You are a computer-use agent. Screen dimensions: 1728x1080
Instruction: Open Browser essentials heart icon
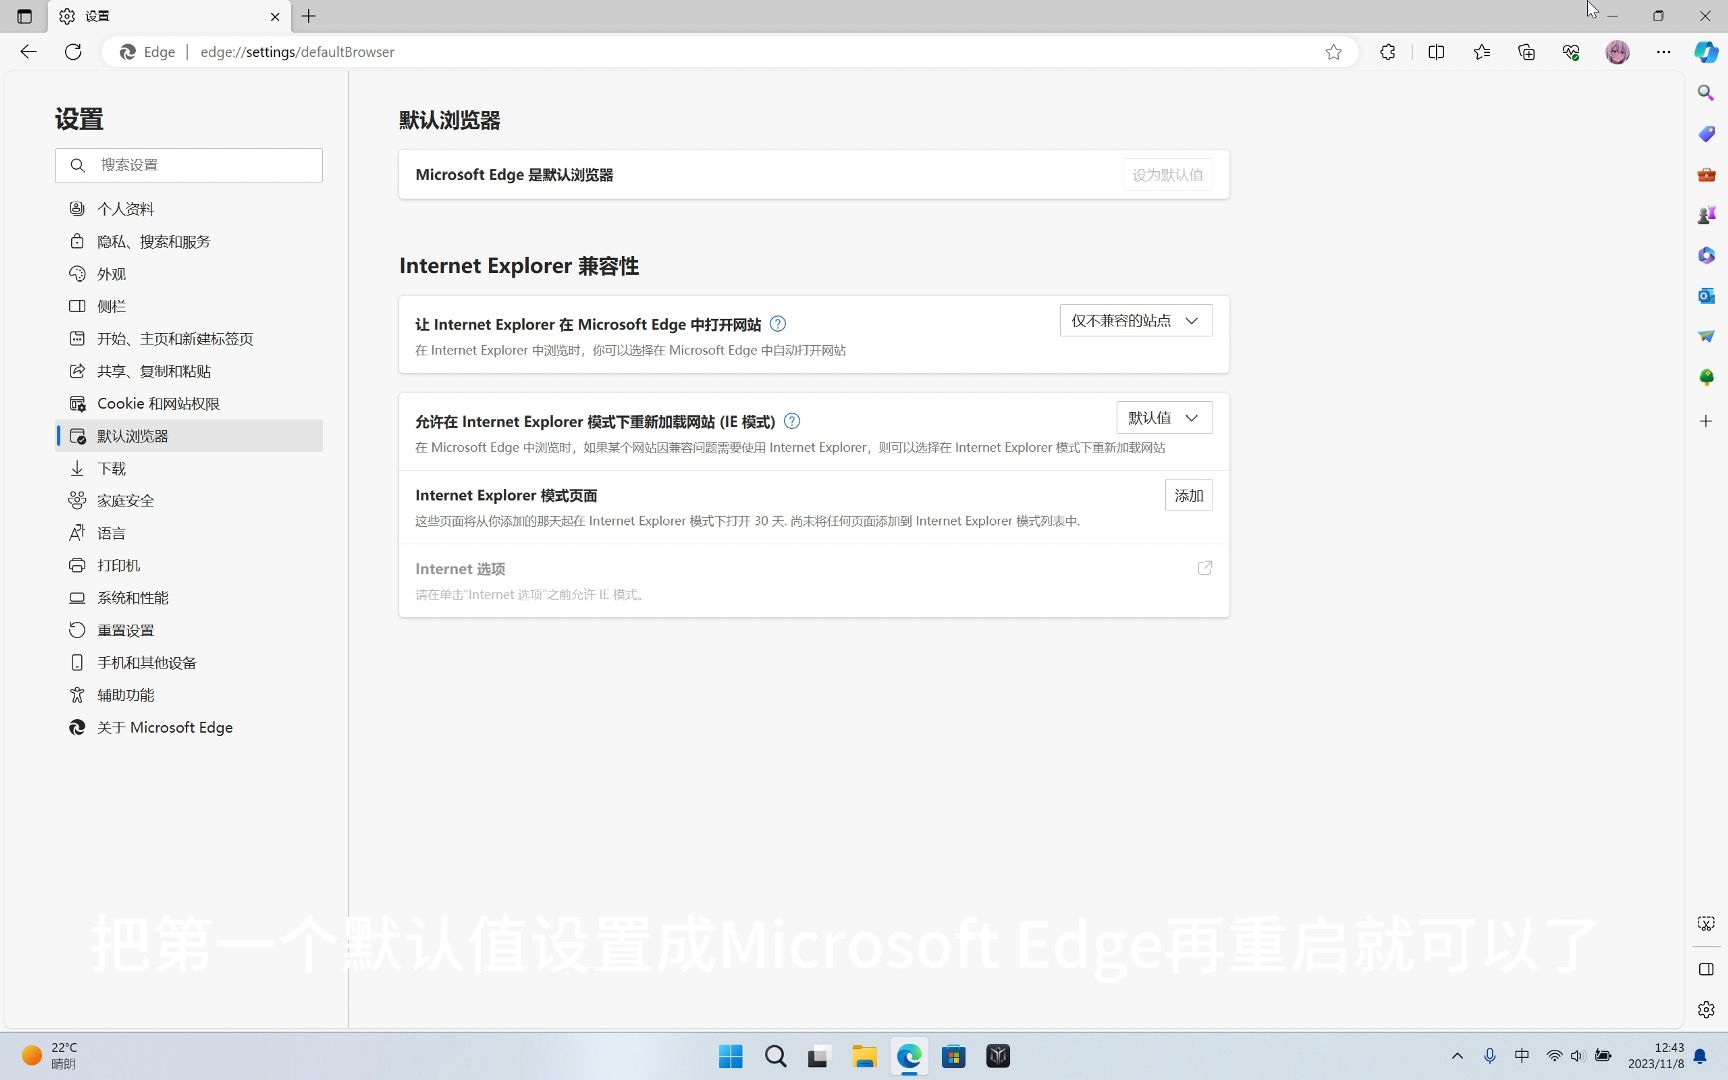point(1571,52)
